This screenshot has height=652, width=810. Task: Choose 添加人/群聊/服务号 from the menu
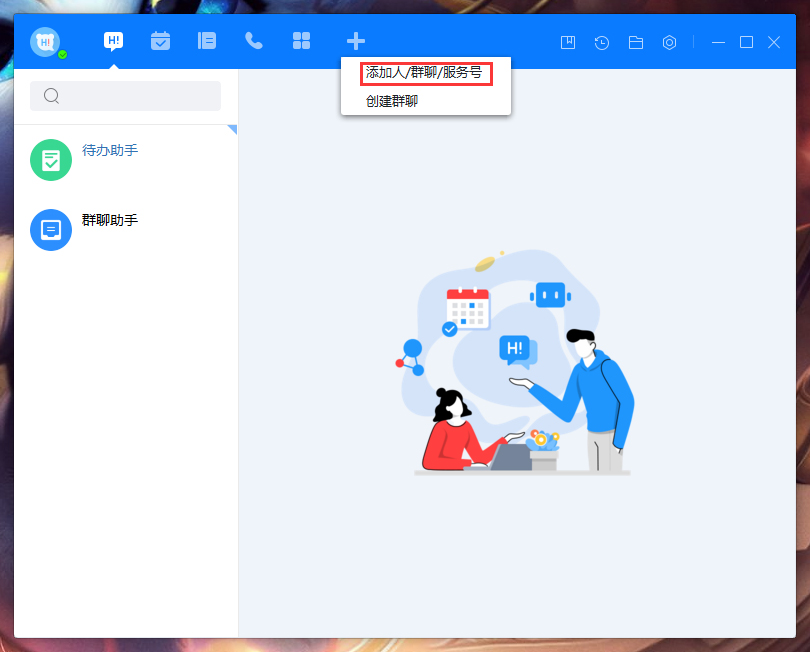425,74
